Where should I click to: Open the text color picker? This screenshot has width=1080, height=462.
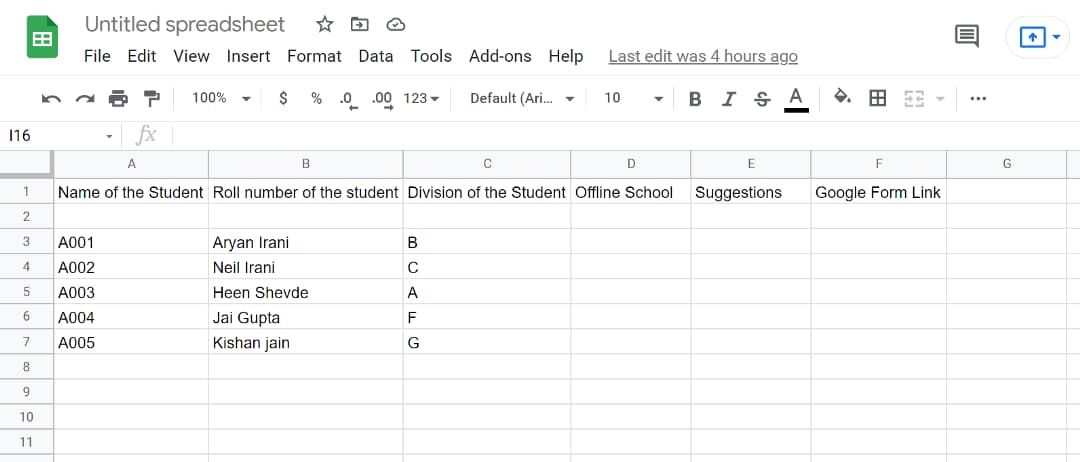(x=796, y=99)
